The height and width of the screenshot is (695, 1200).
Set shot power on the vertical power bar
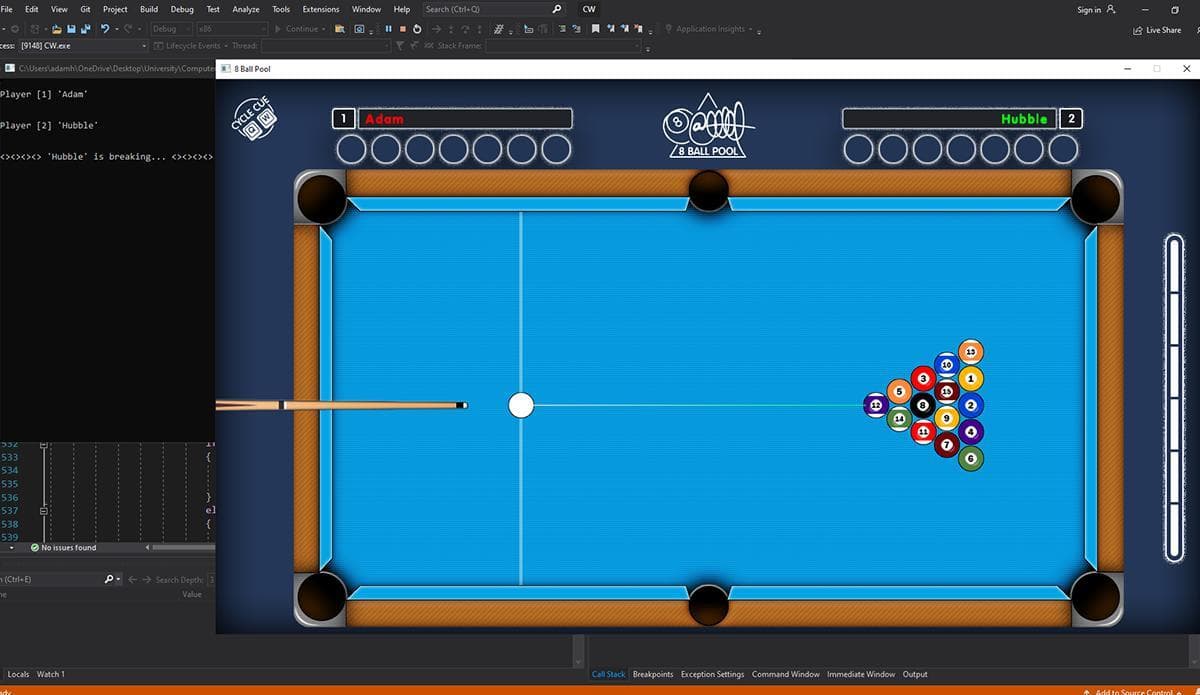(x=1176, y=397)
